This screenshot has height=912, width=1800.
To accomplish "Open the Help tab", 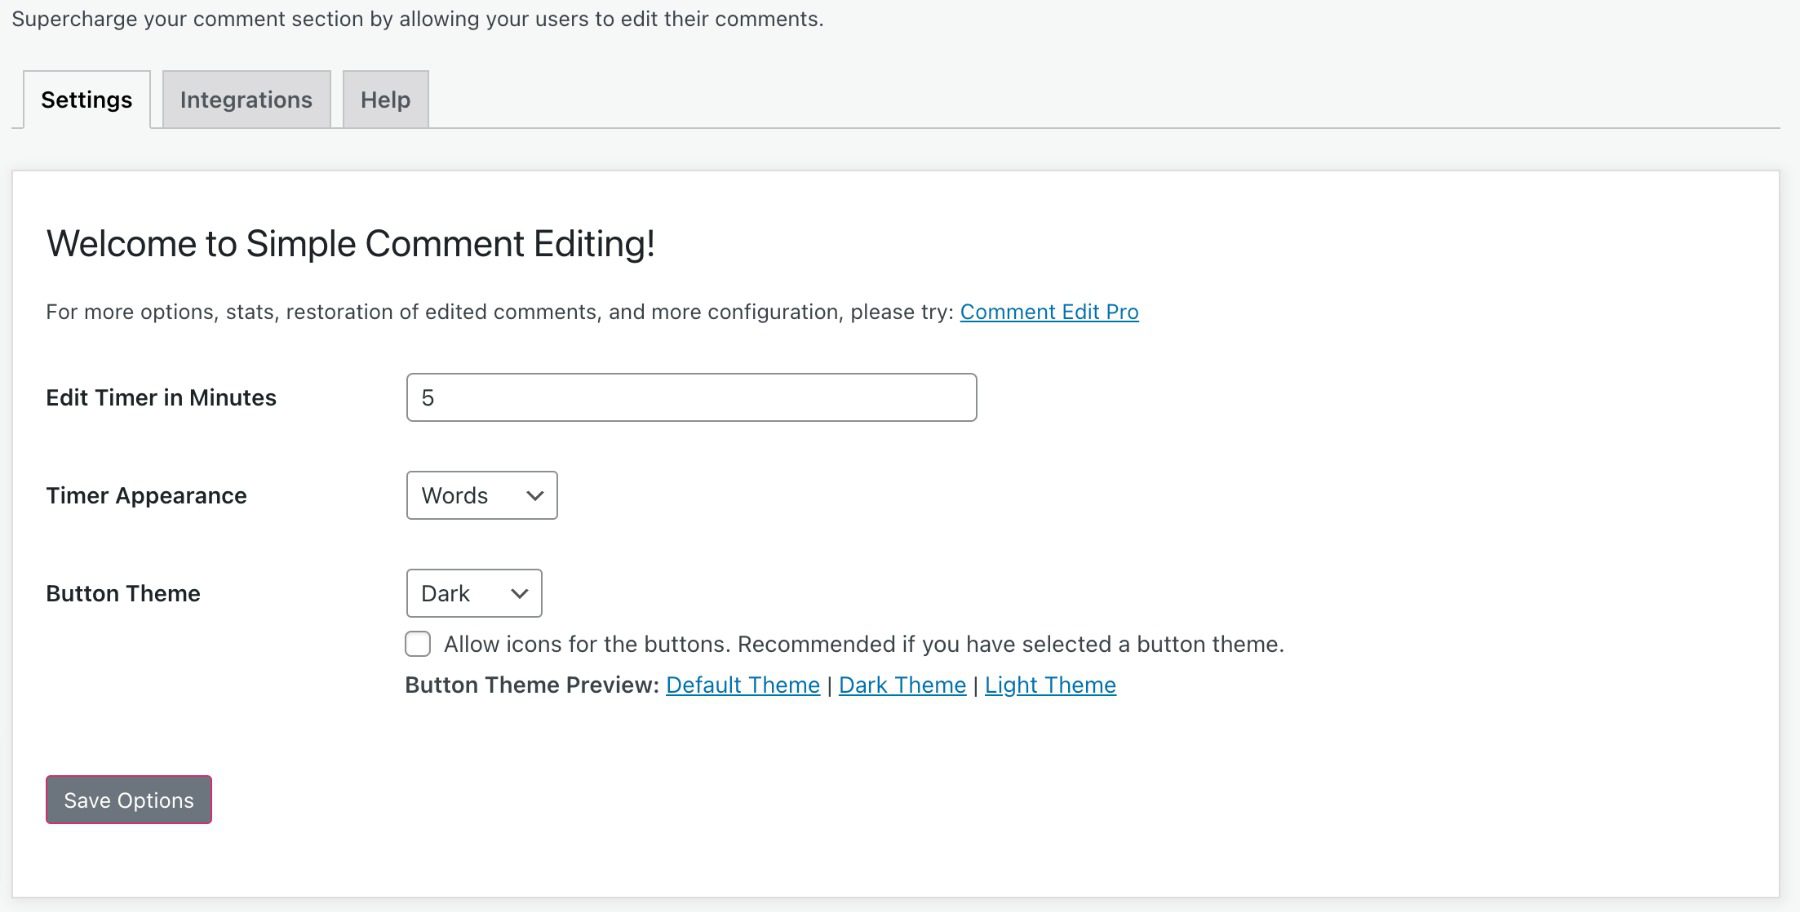I will (385, 99).
